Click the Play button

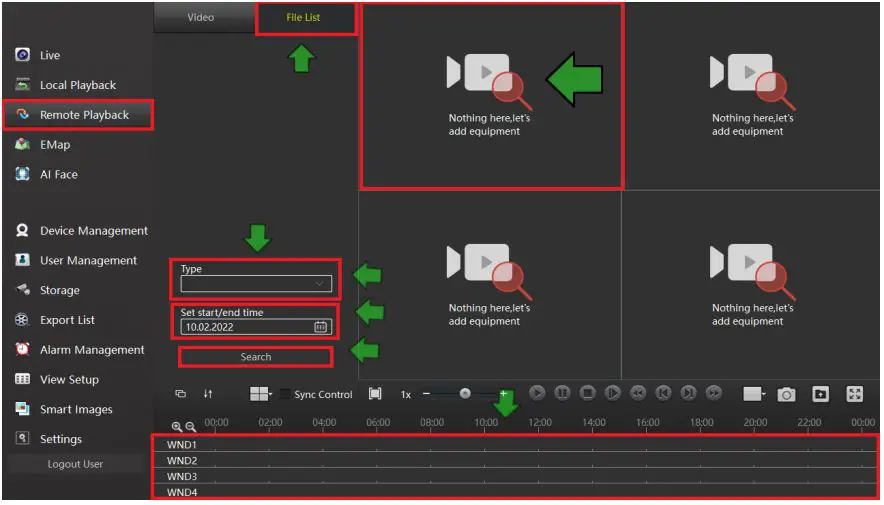click(x=537, y=393)
